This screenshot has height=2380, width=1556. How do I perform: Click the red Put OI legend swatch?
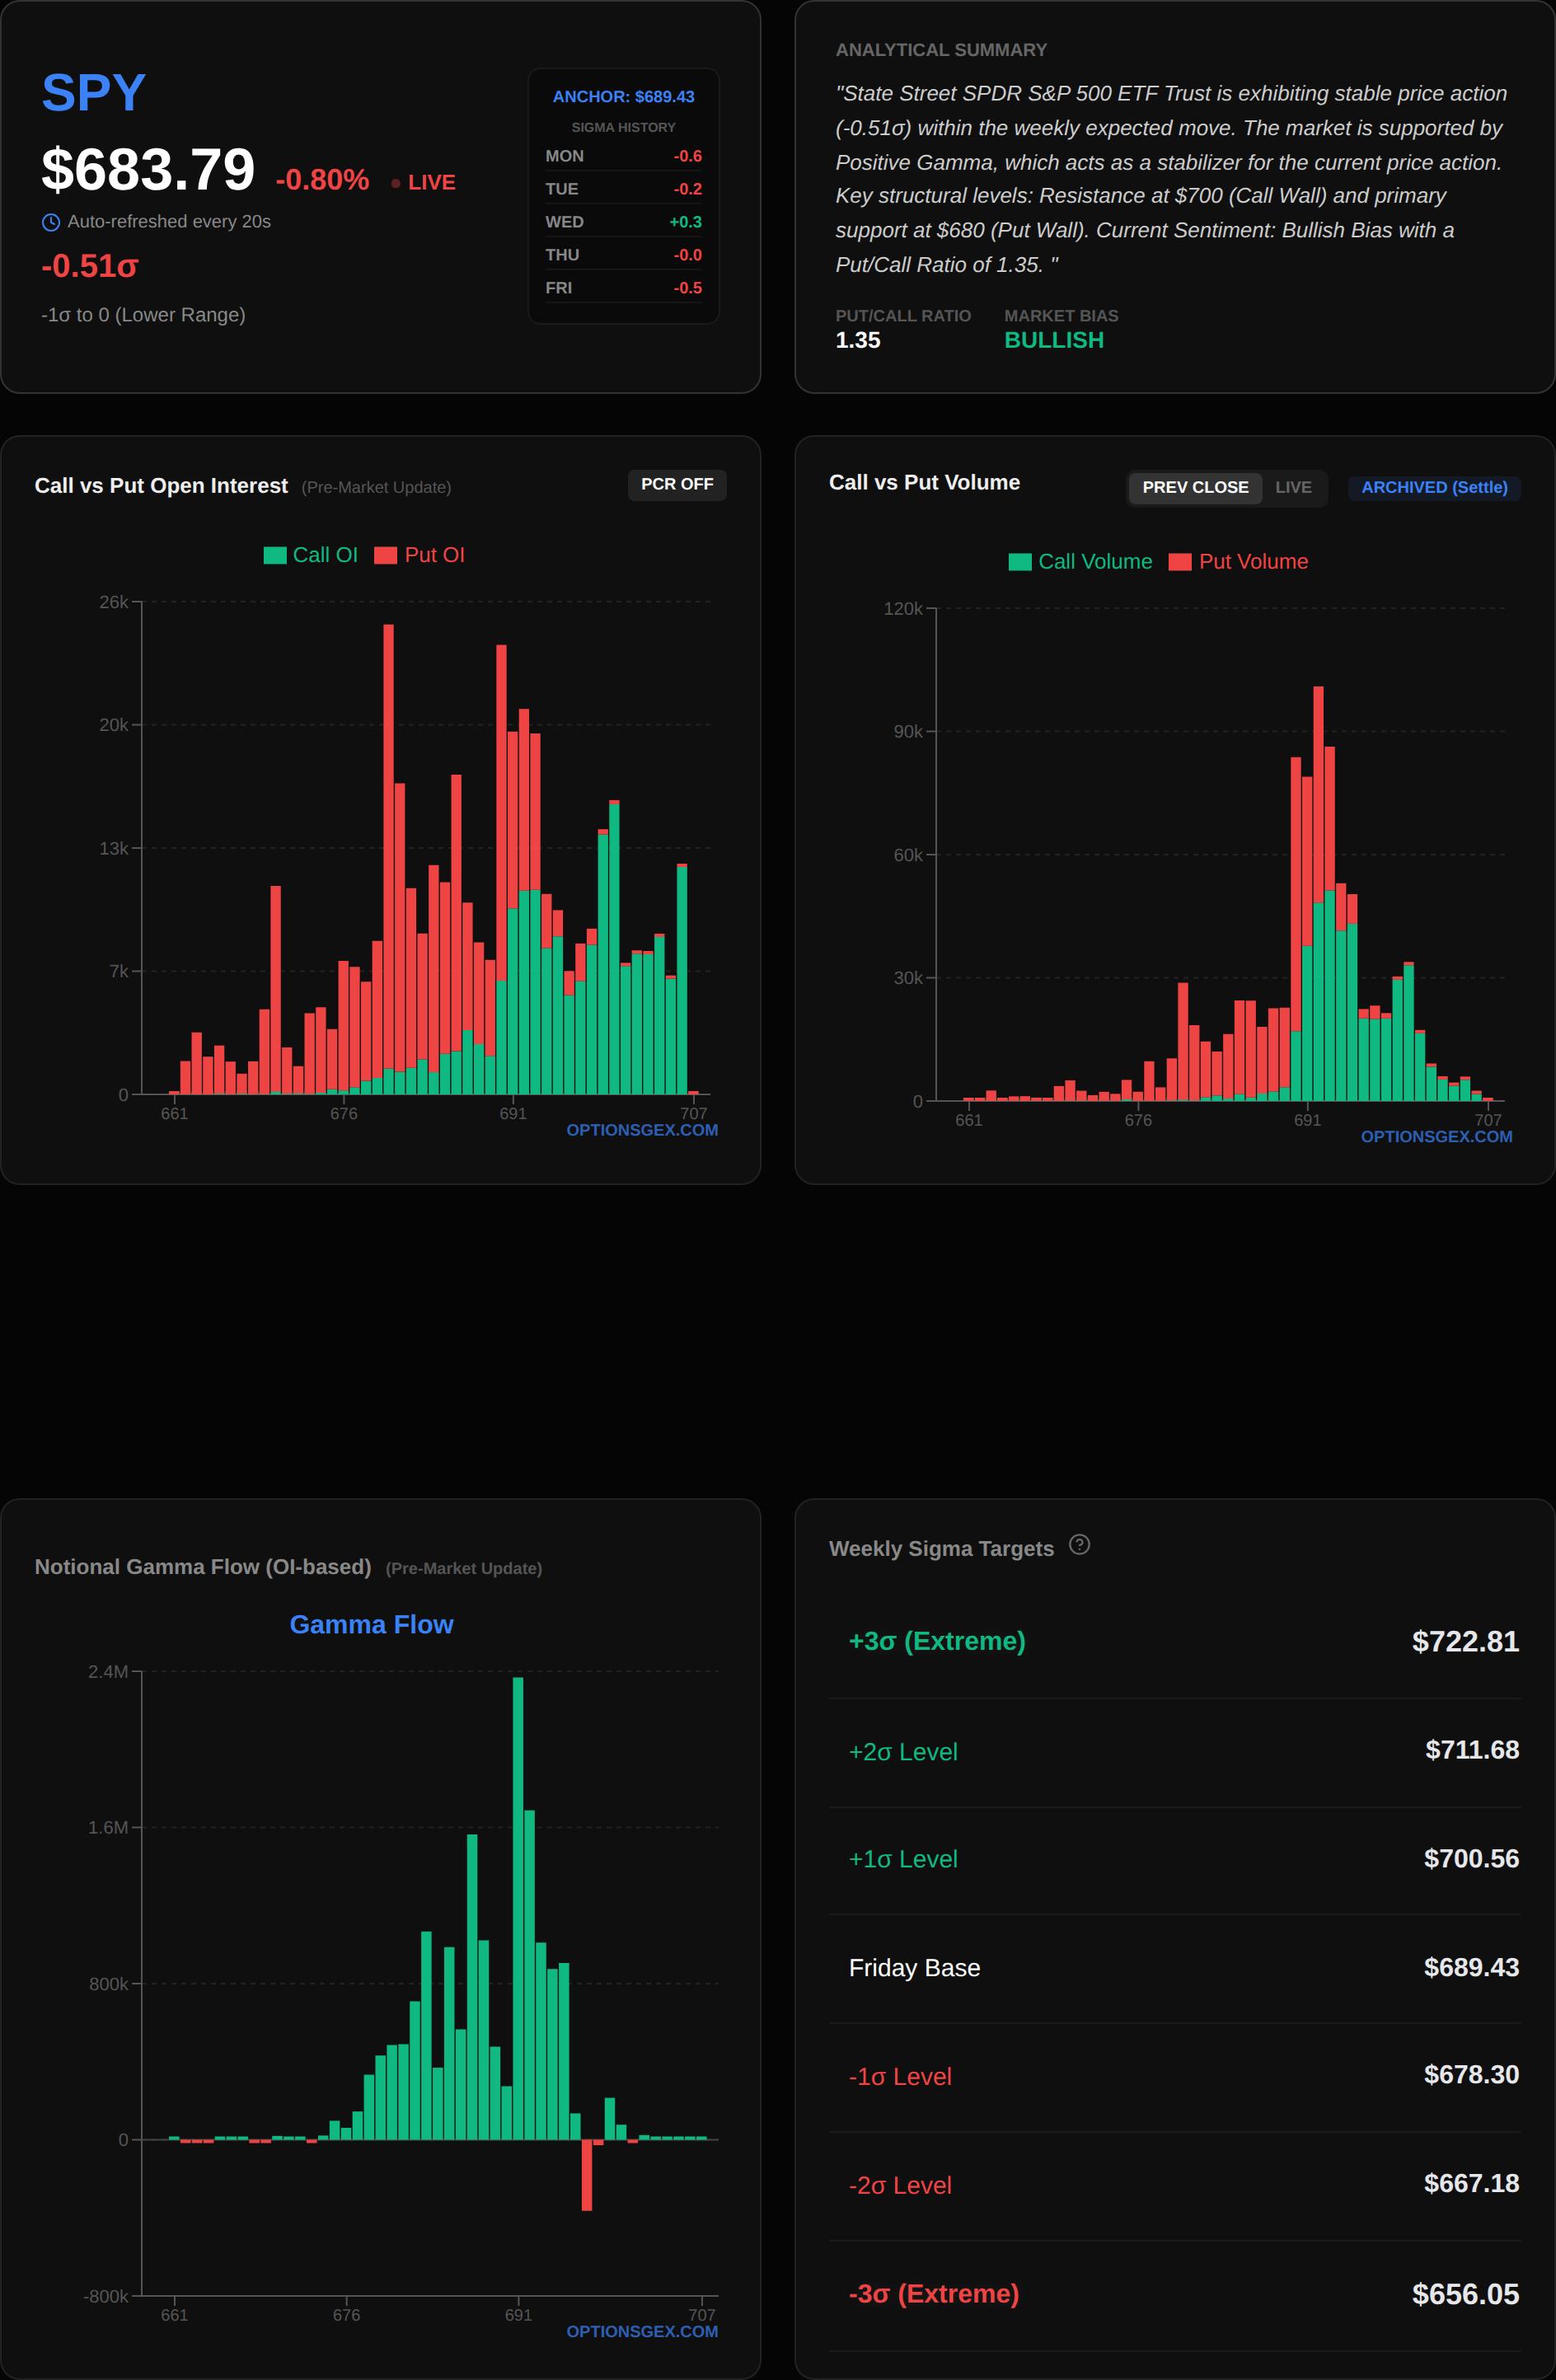(x=385, y=556)
